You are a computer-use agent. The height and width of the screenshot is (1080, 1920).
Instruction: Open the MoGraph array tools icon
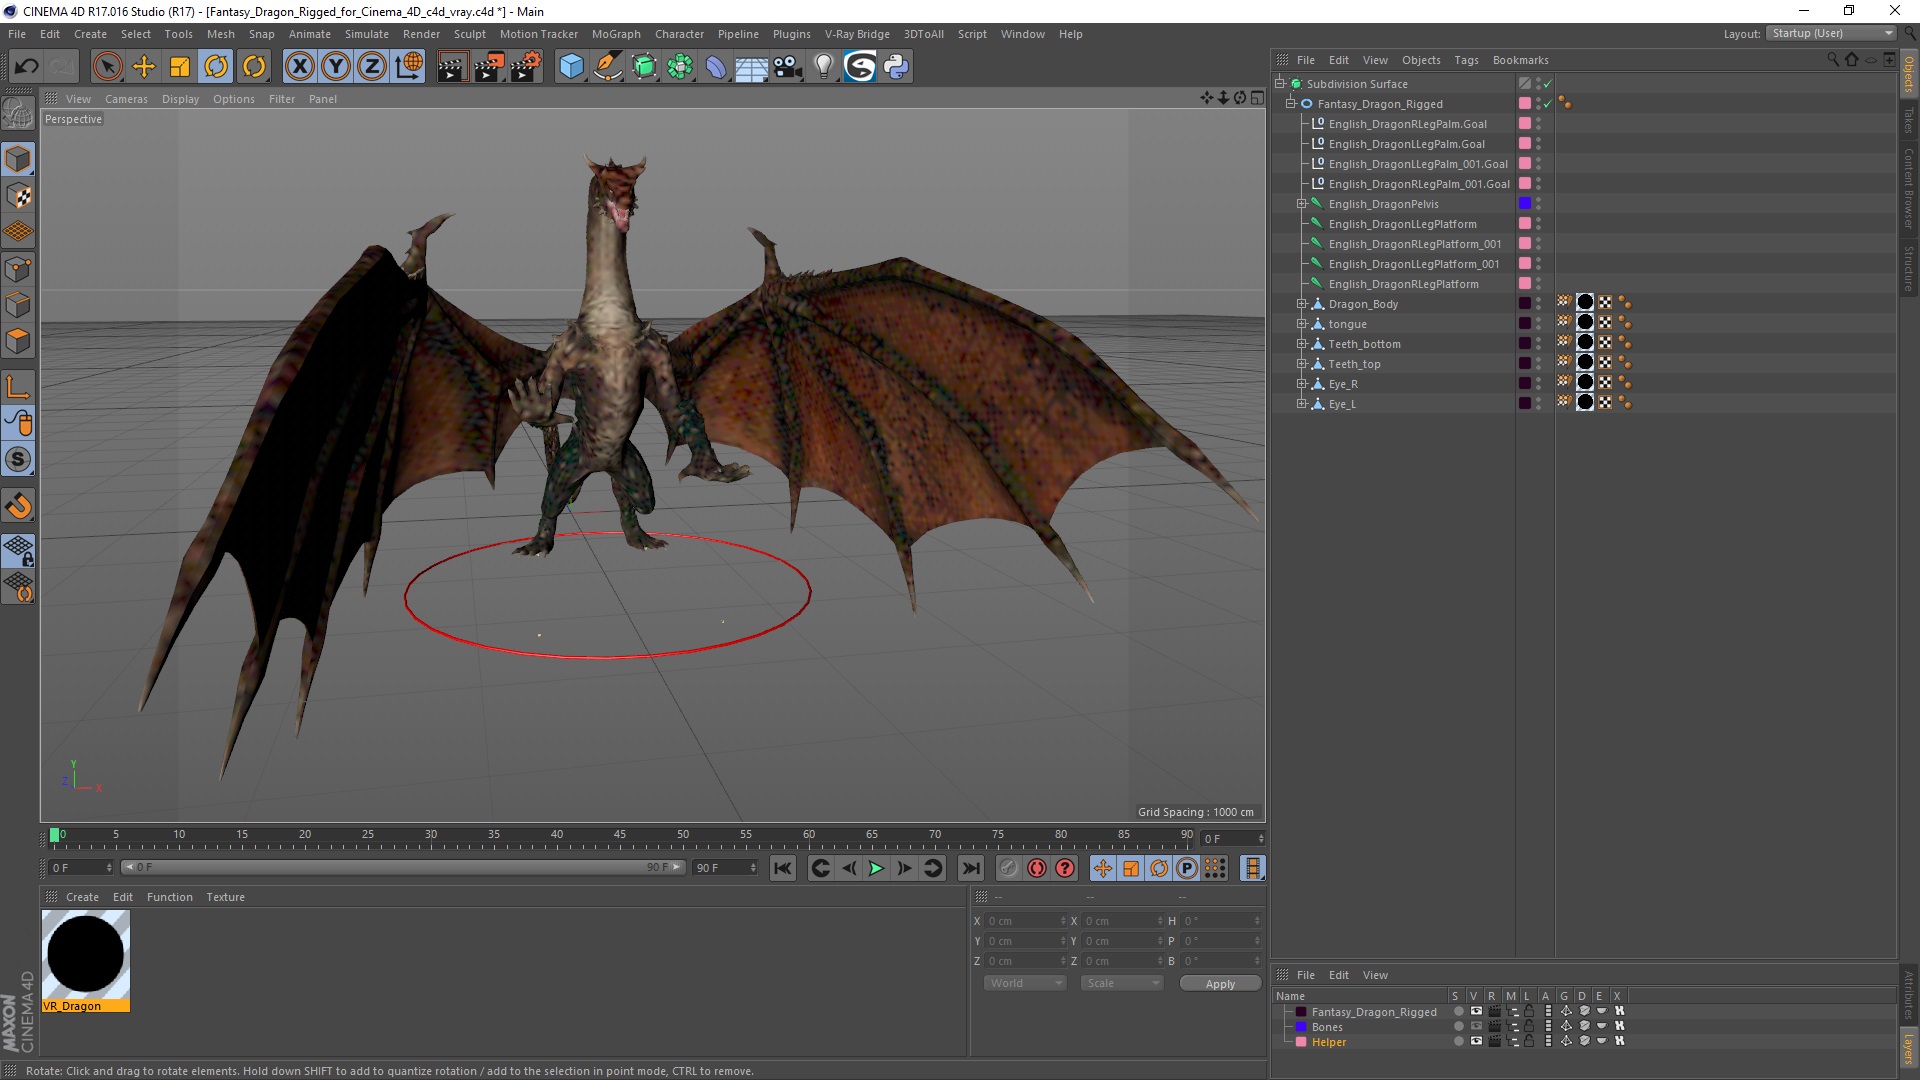click(680, 67)
